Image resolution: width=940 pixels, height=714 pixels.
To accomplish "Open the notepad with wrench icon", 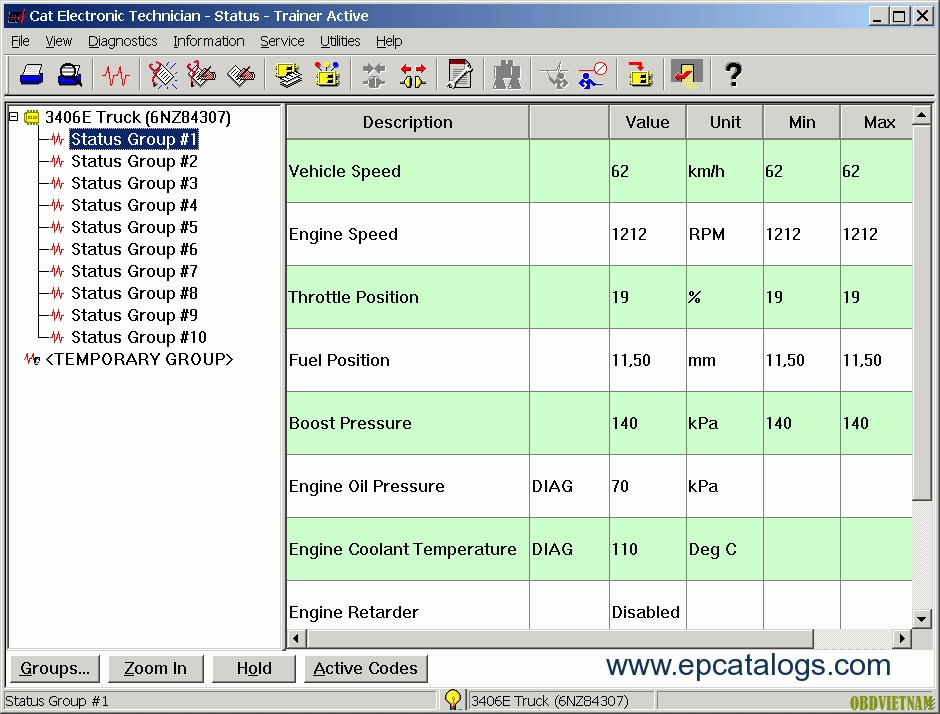I will pos(460,75).
